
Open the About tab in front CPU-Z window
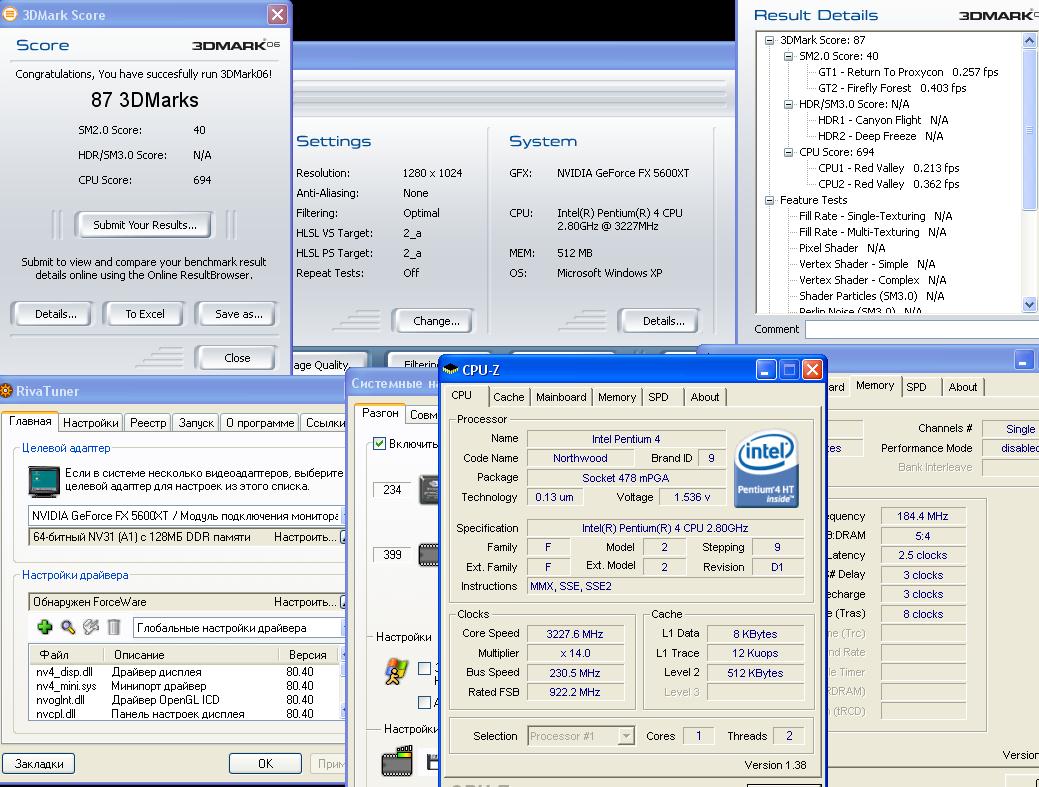click(704, 397)
